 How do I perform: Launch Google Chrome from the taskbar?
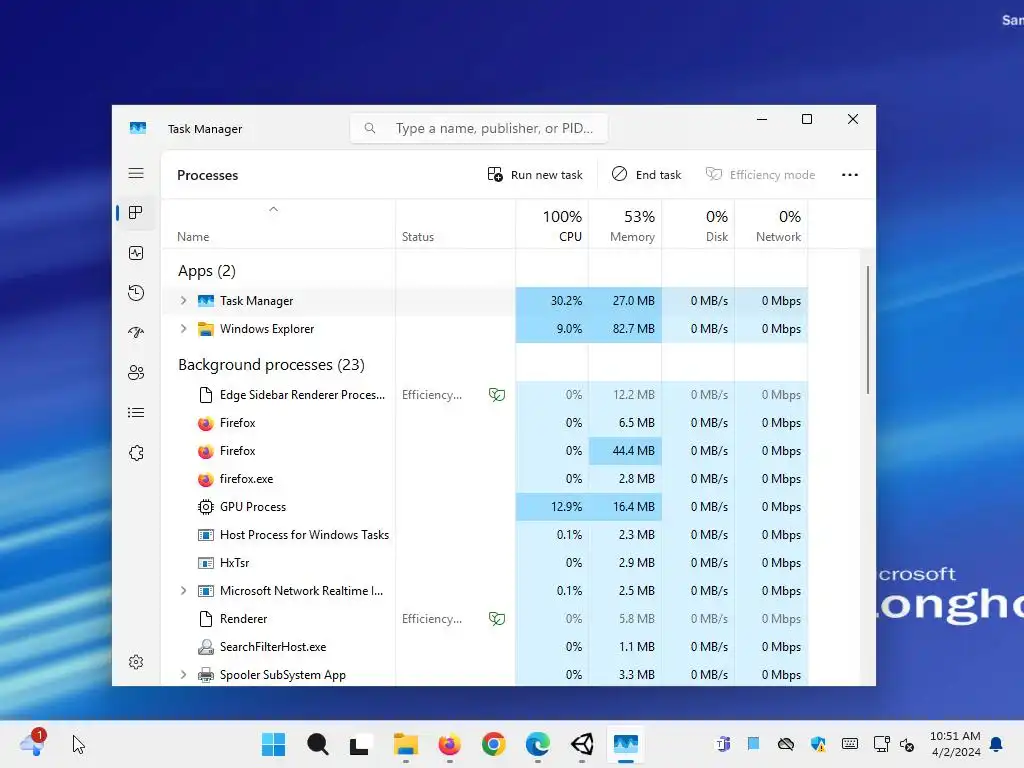pos(494,744)
